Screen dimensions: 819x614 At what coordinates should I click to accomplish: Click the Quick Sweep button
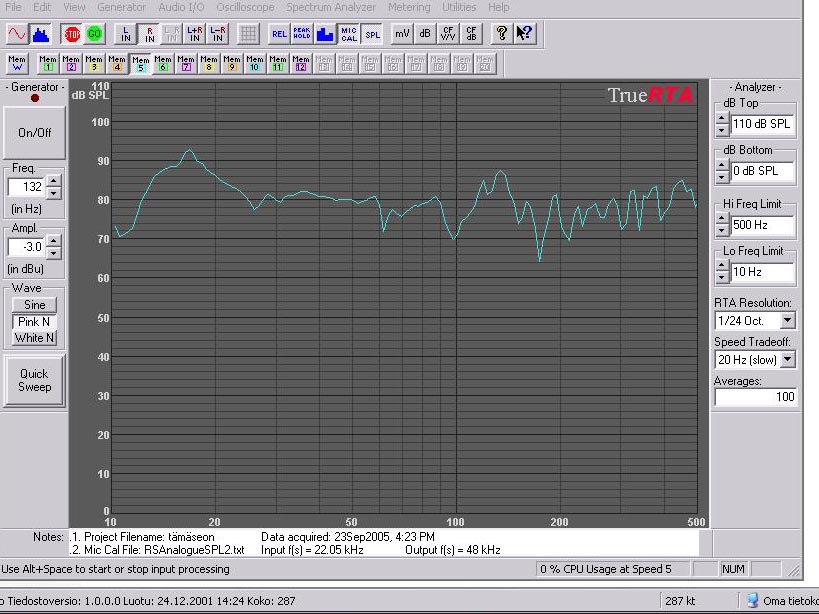34,380
